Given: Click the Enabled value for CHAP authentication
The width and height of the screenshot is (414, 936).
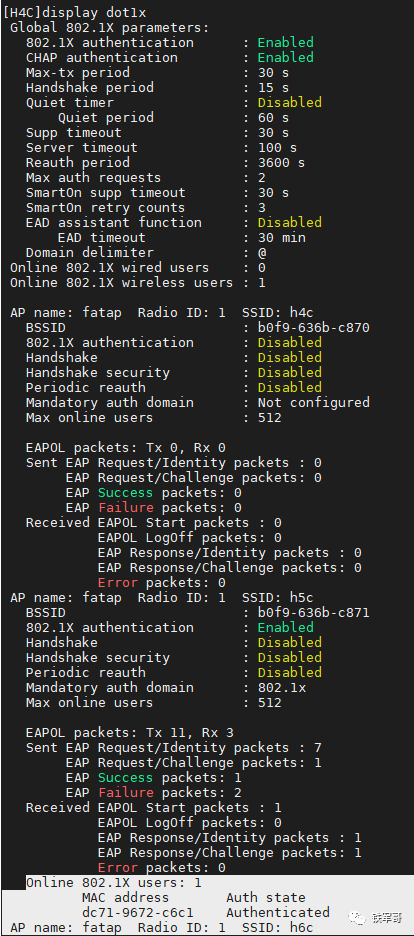Looking at the screenshot, I should pos(285,57).
